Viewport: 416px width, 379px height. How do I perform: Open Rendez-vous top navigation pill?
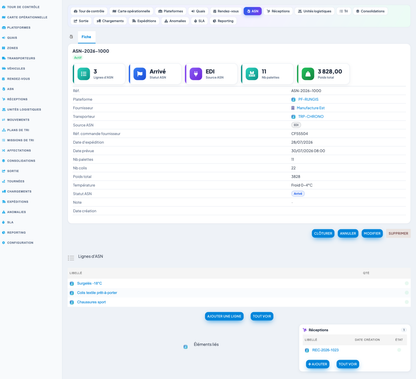(x=226, y=11)
